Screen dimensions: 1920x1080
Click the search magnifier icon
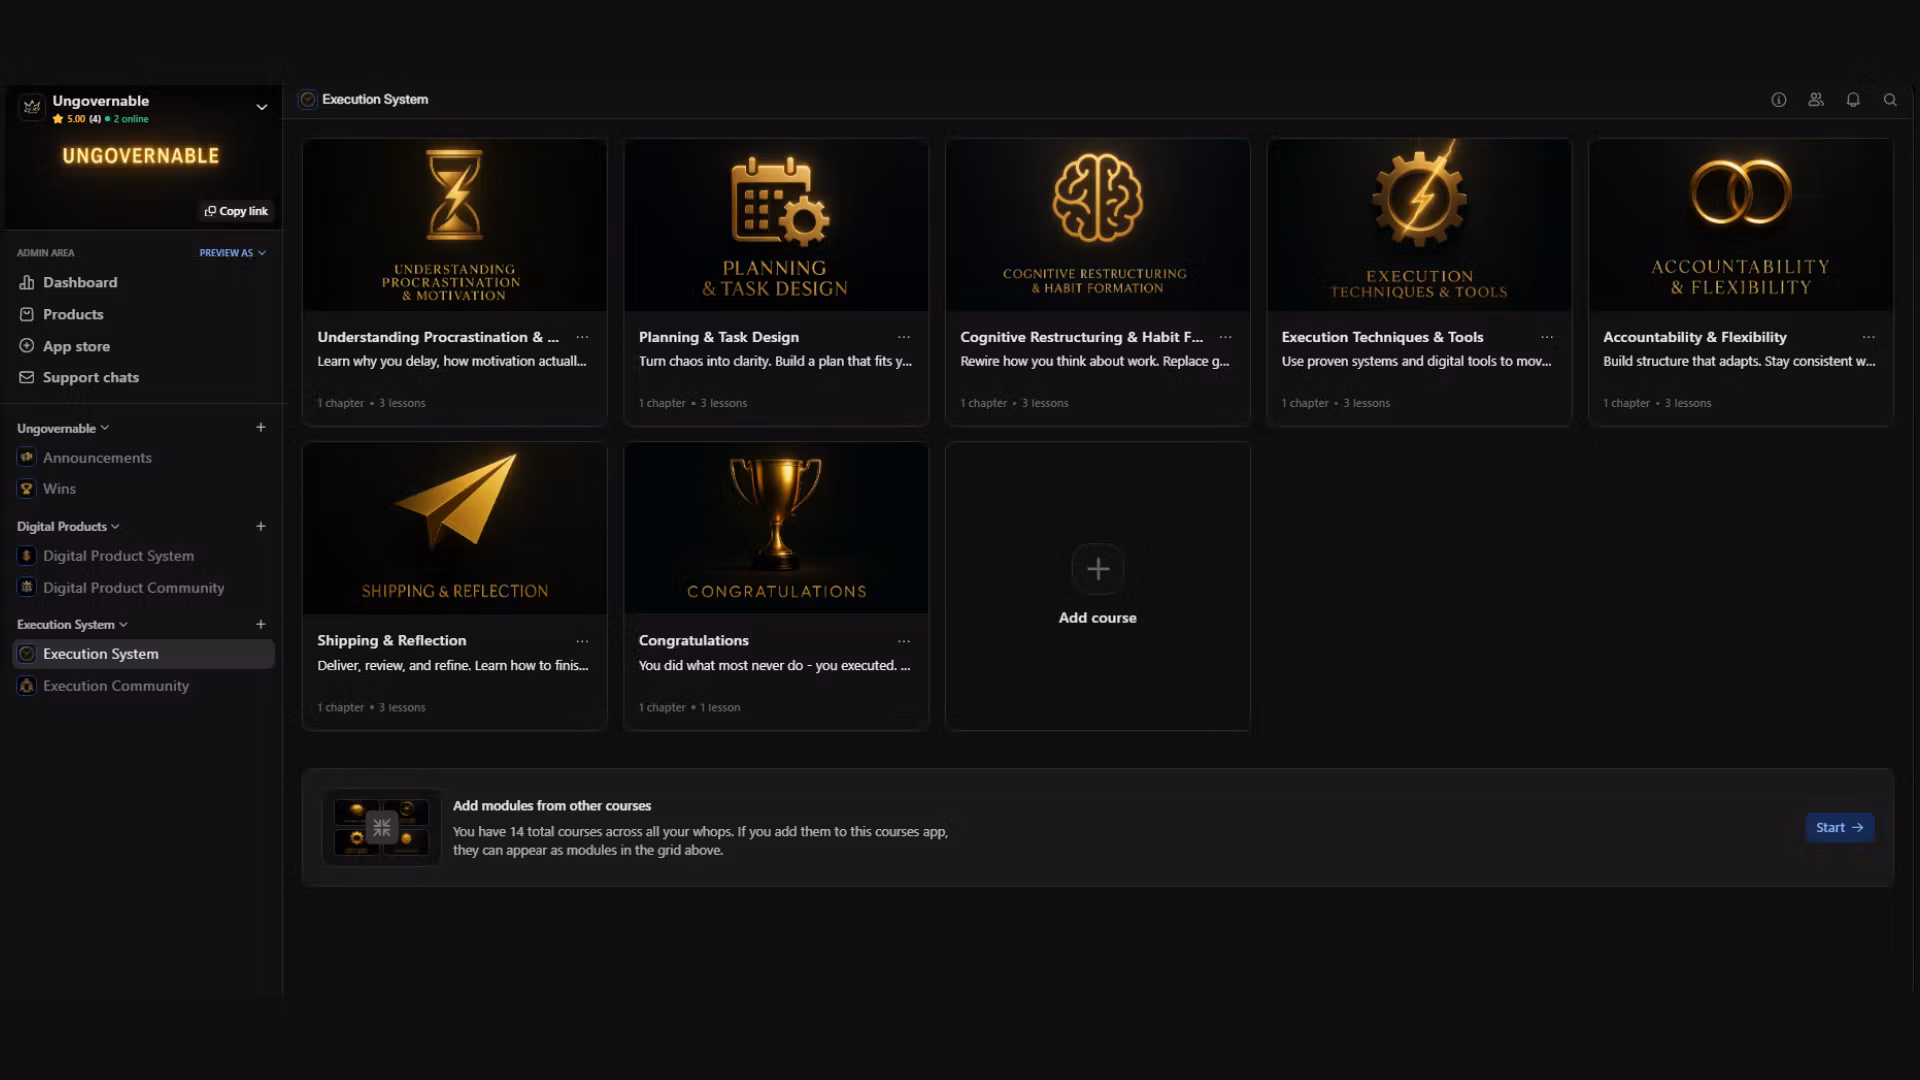tap(1890, 100)
